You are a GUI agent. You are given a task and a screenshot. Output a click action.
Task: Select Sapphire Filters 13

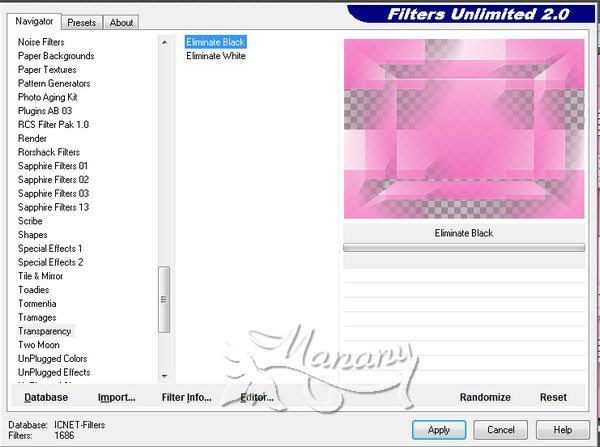53,207
